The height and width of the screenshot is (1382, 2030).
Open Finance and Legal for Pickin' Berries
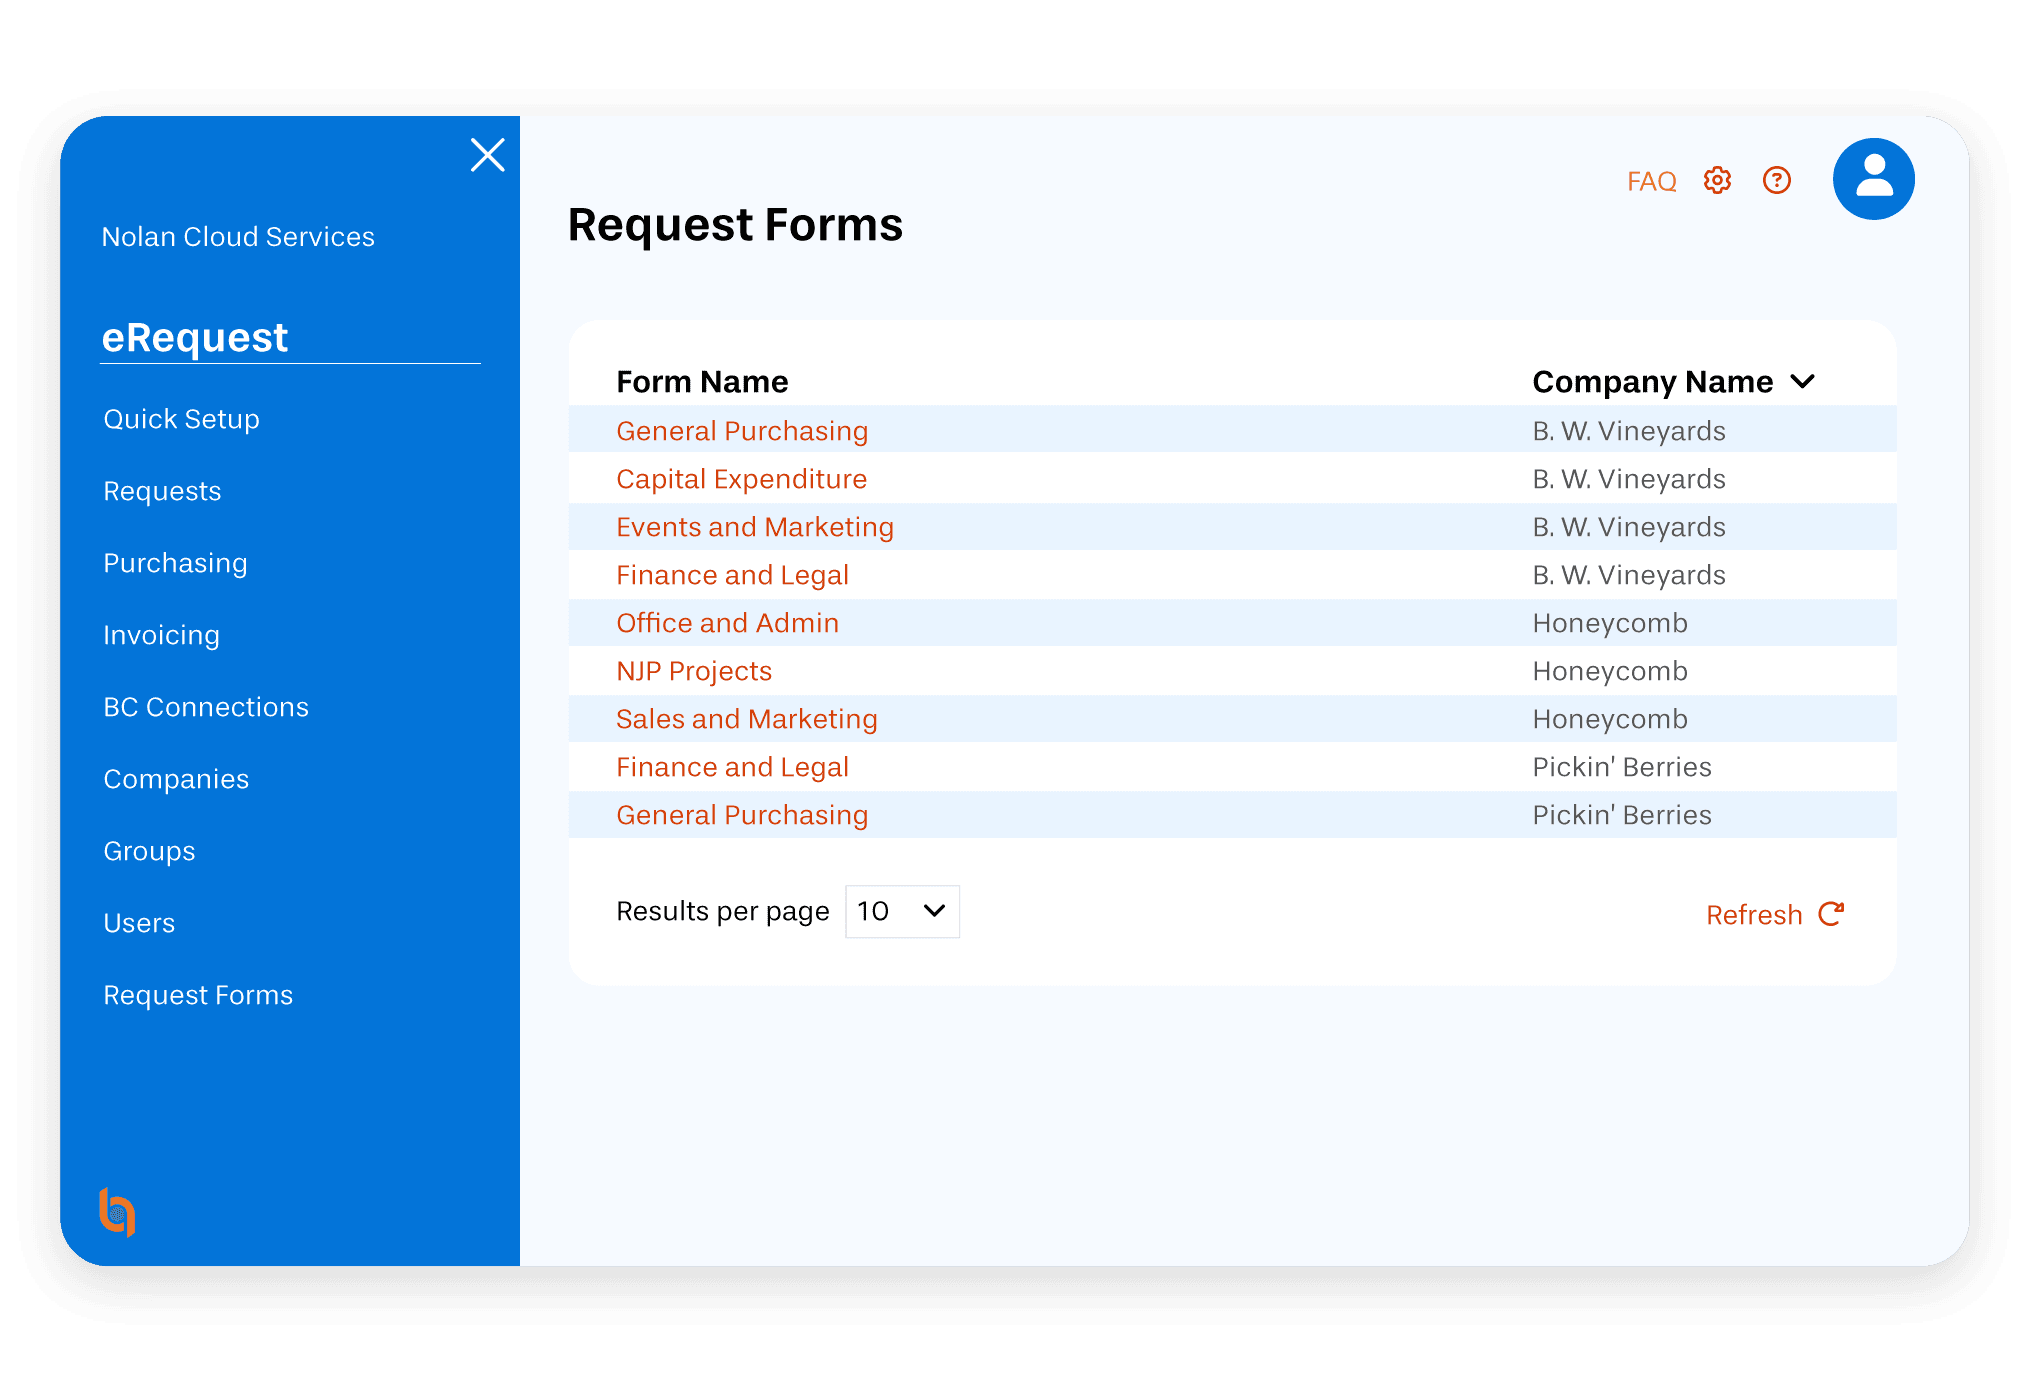tap(732, 767)
